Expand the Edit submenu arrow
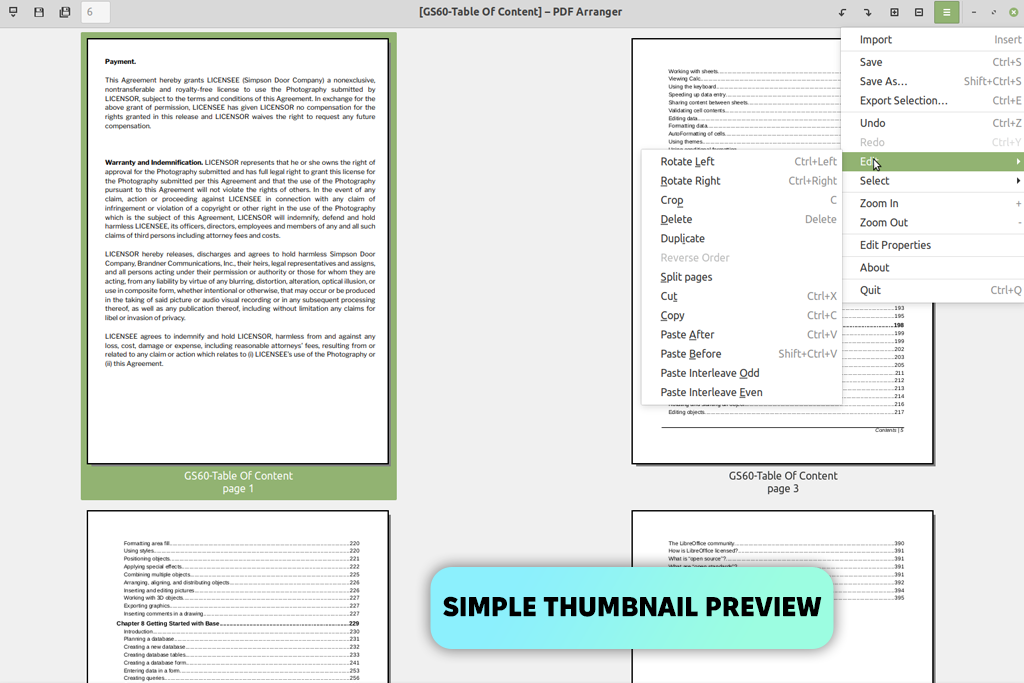This screenshot has width=1024, height=683. point(1017,161)
